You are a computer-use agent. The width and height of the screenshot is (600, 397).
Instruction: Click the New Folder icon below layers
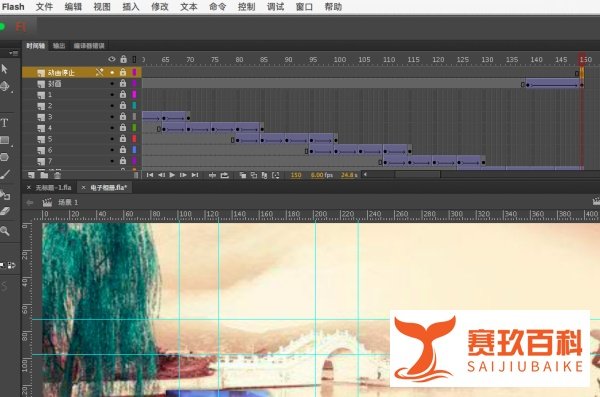(x=44, y=175)
